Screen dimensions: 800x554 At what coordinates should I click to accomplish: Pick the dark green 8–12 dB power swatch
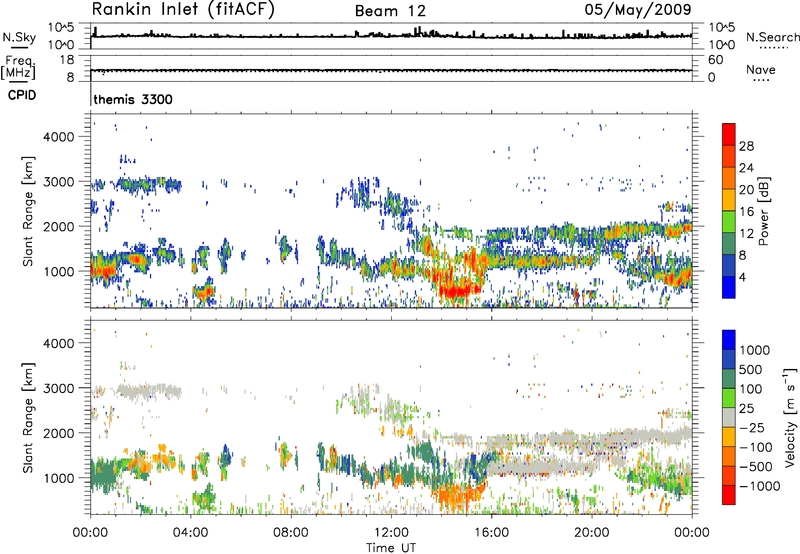(x=729, y=243)
